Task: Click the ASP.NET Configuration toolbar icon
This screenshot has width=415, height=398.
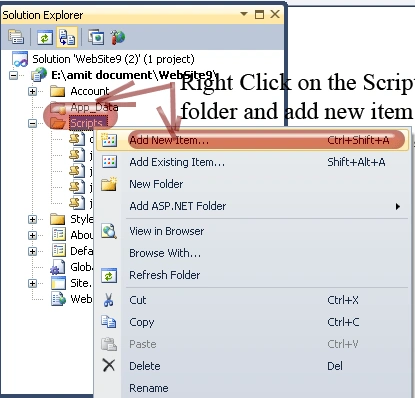Action: pos(118,37)
